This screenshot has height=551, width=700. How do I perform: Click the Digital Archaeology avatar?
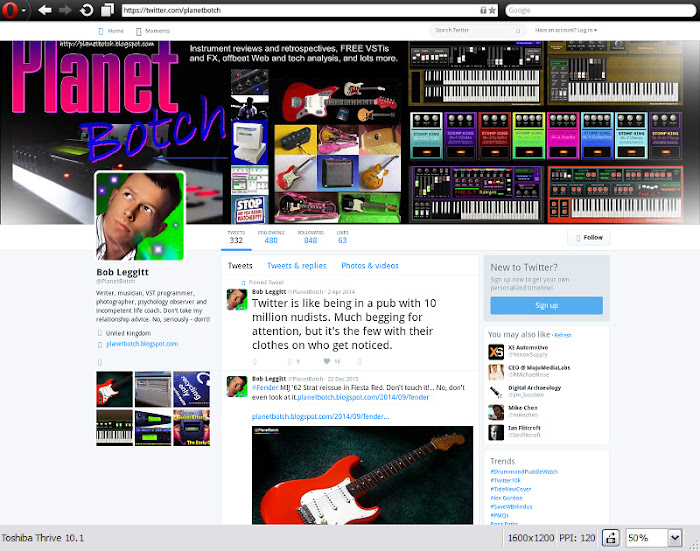496,392
